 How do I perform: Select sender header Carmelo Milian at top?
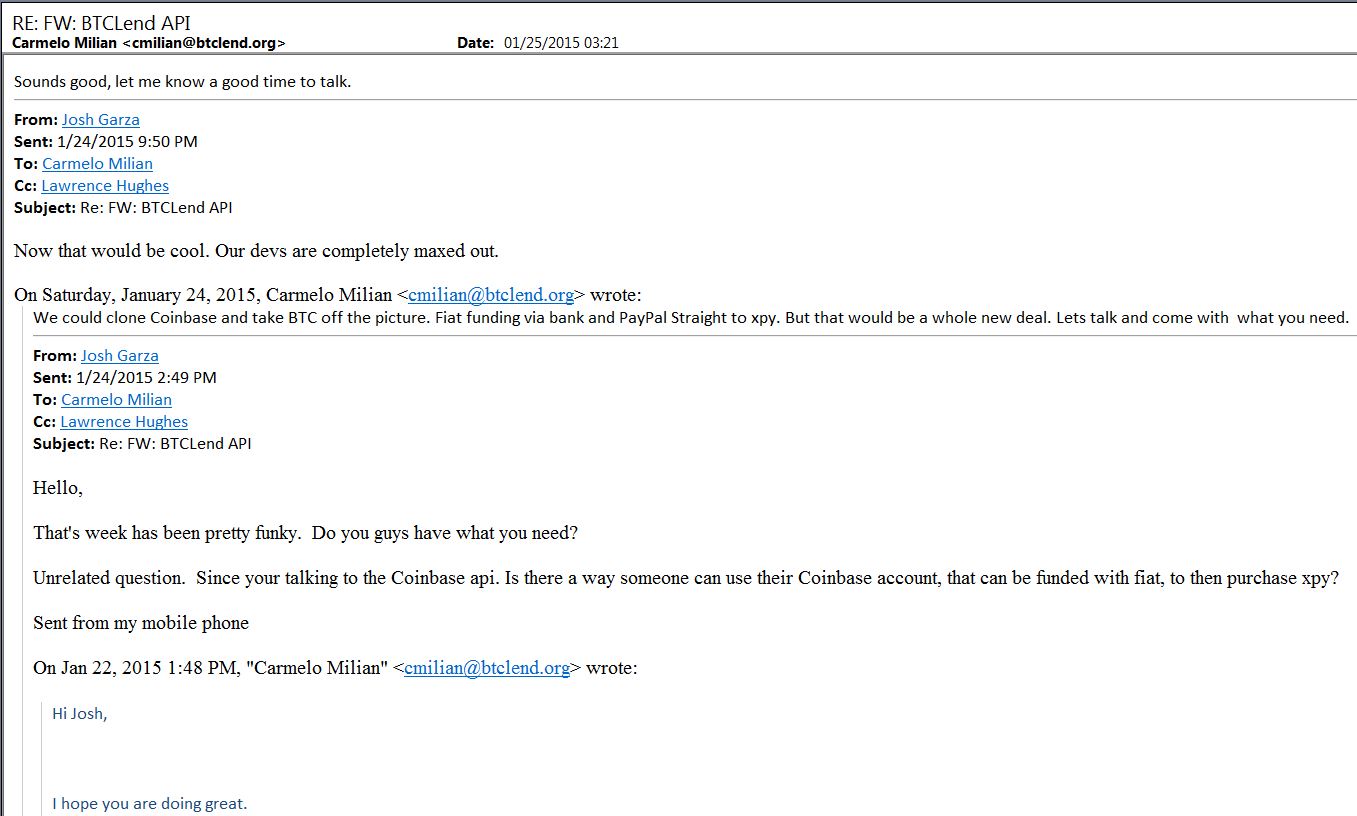149,43
